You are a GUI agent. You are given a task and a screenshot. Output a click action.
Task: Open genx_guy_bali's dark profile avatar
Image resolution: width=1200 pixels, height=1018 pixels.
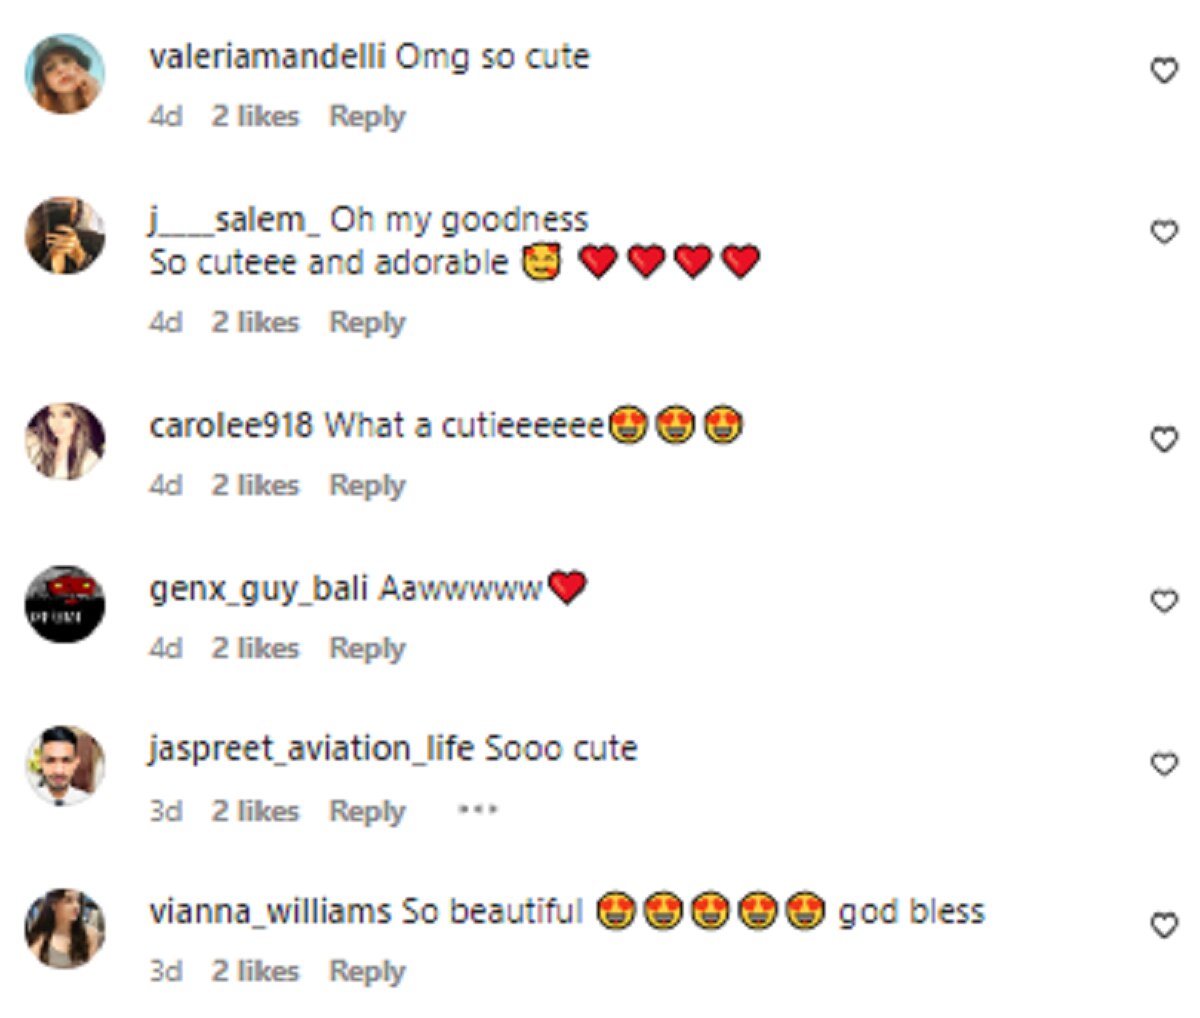pos(65,604)
